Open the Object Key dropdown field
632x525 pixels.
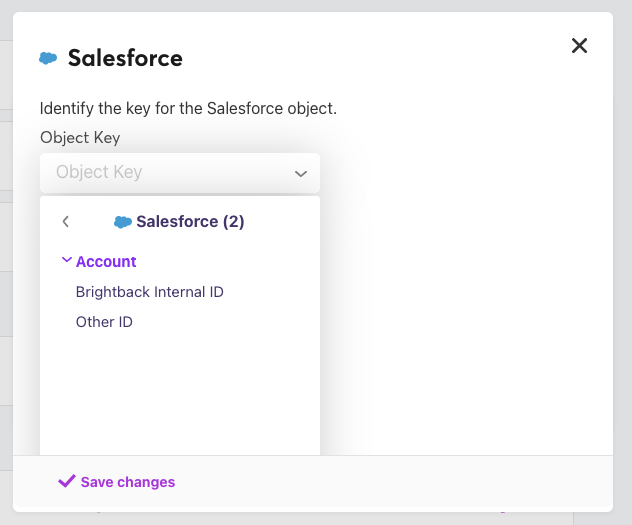coord(180,172)
